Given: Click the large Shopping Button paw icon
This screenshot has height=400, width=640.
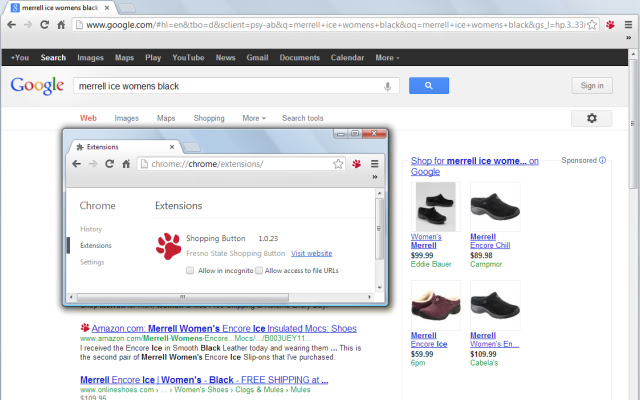Looking at the screenshot, I should (169, 246).
